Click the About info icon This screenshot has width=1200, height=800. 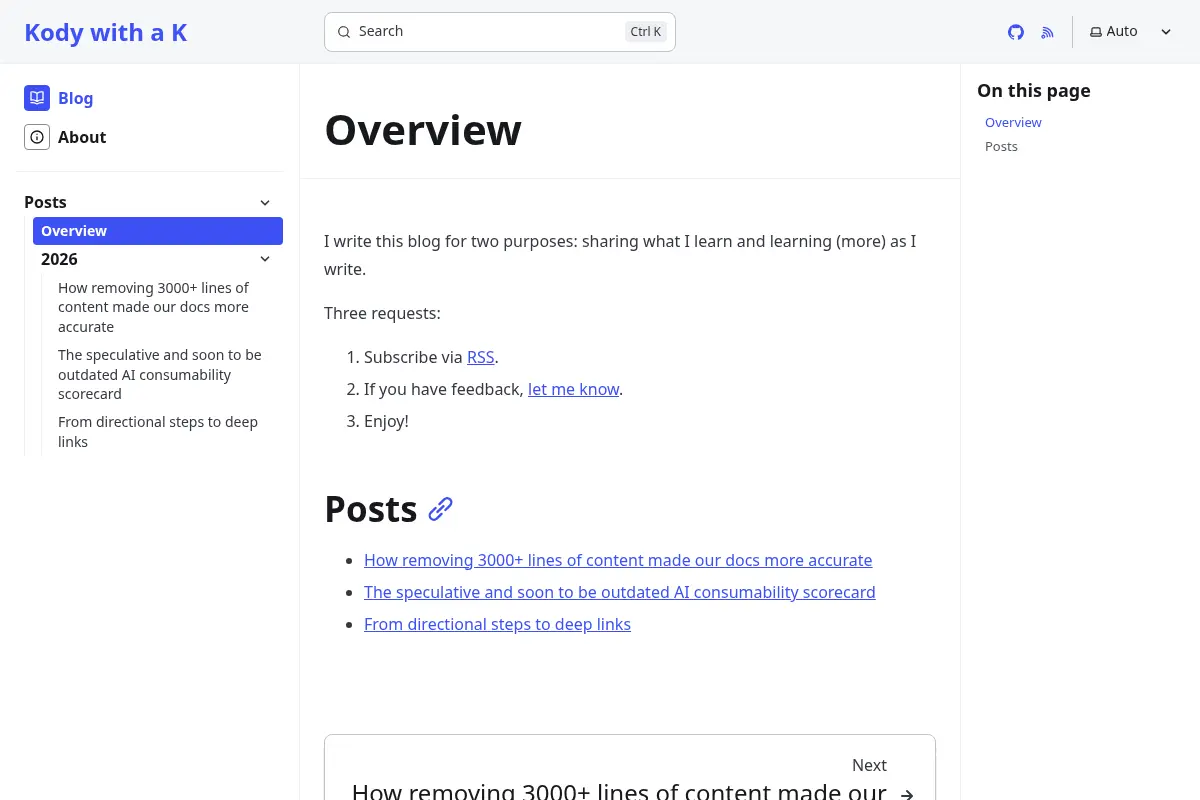(37, 137)
